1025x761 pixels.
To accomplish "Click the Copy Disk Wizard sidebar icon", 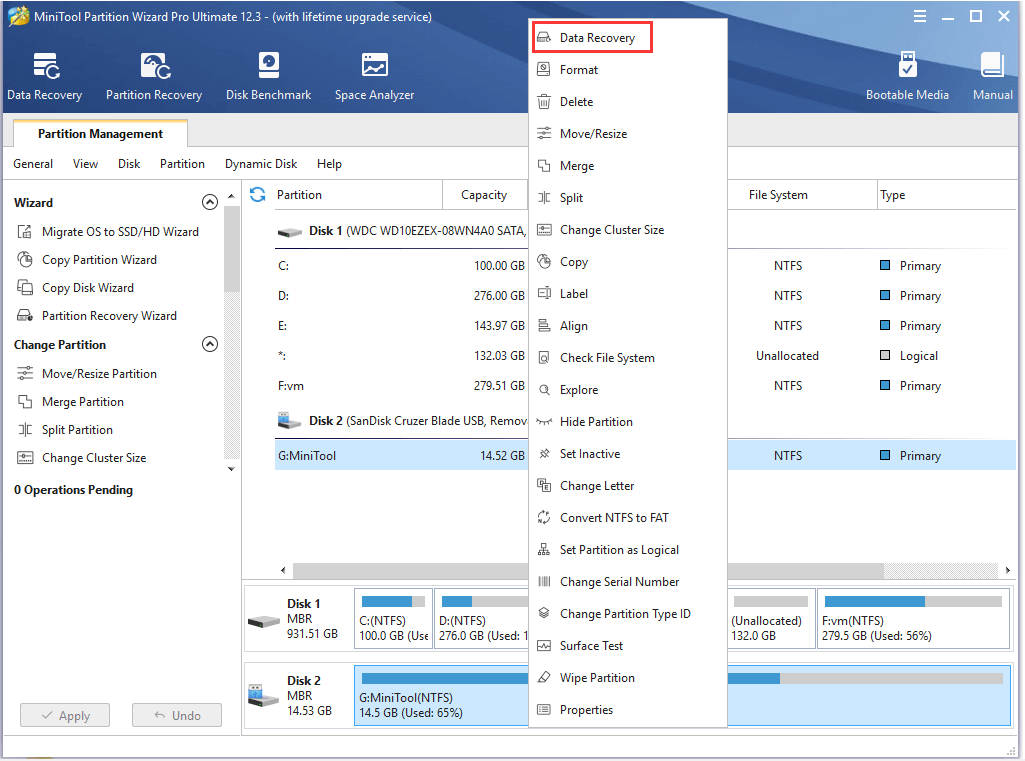I will coord(25,288).
